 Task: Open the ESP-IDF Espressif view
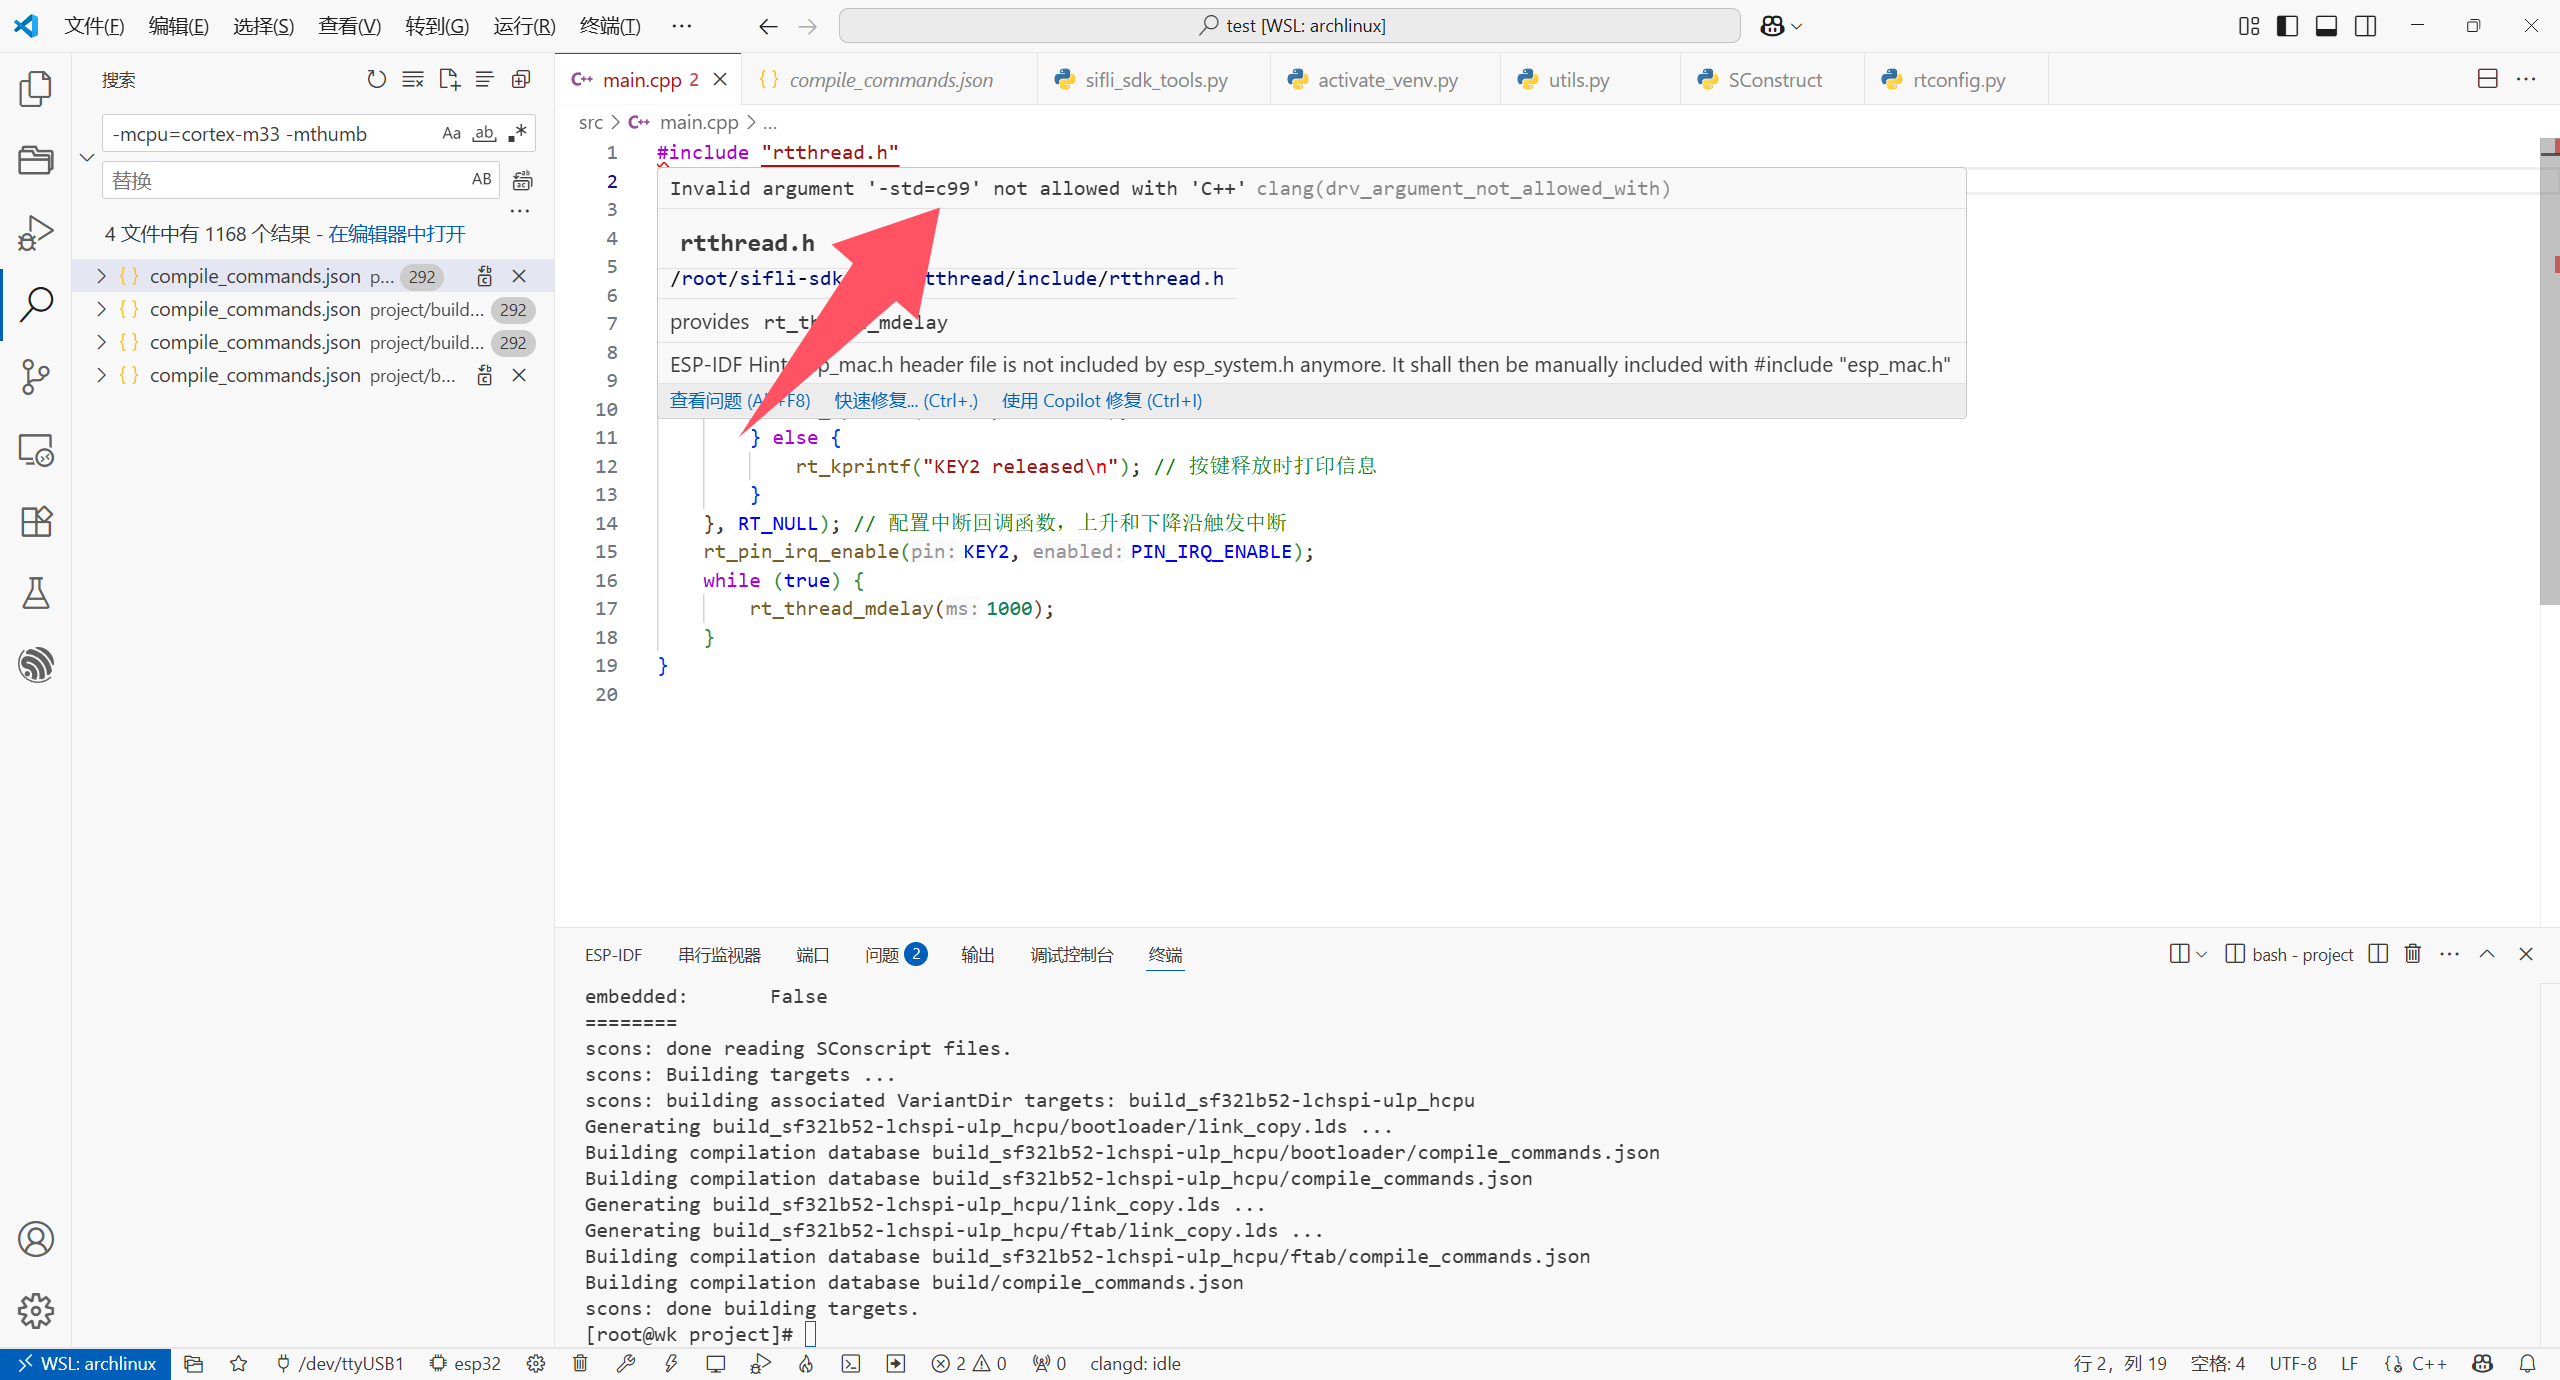(36, 665)
